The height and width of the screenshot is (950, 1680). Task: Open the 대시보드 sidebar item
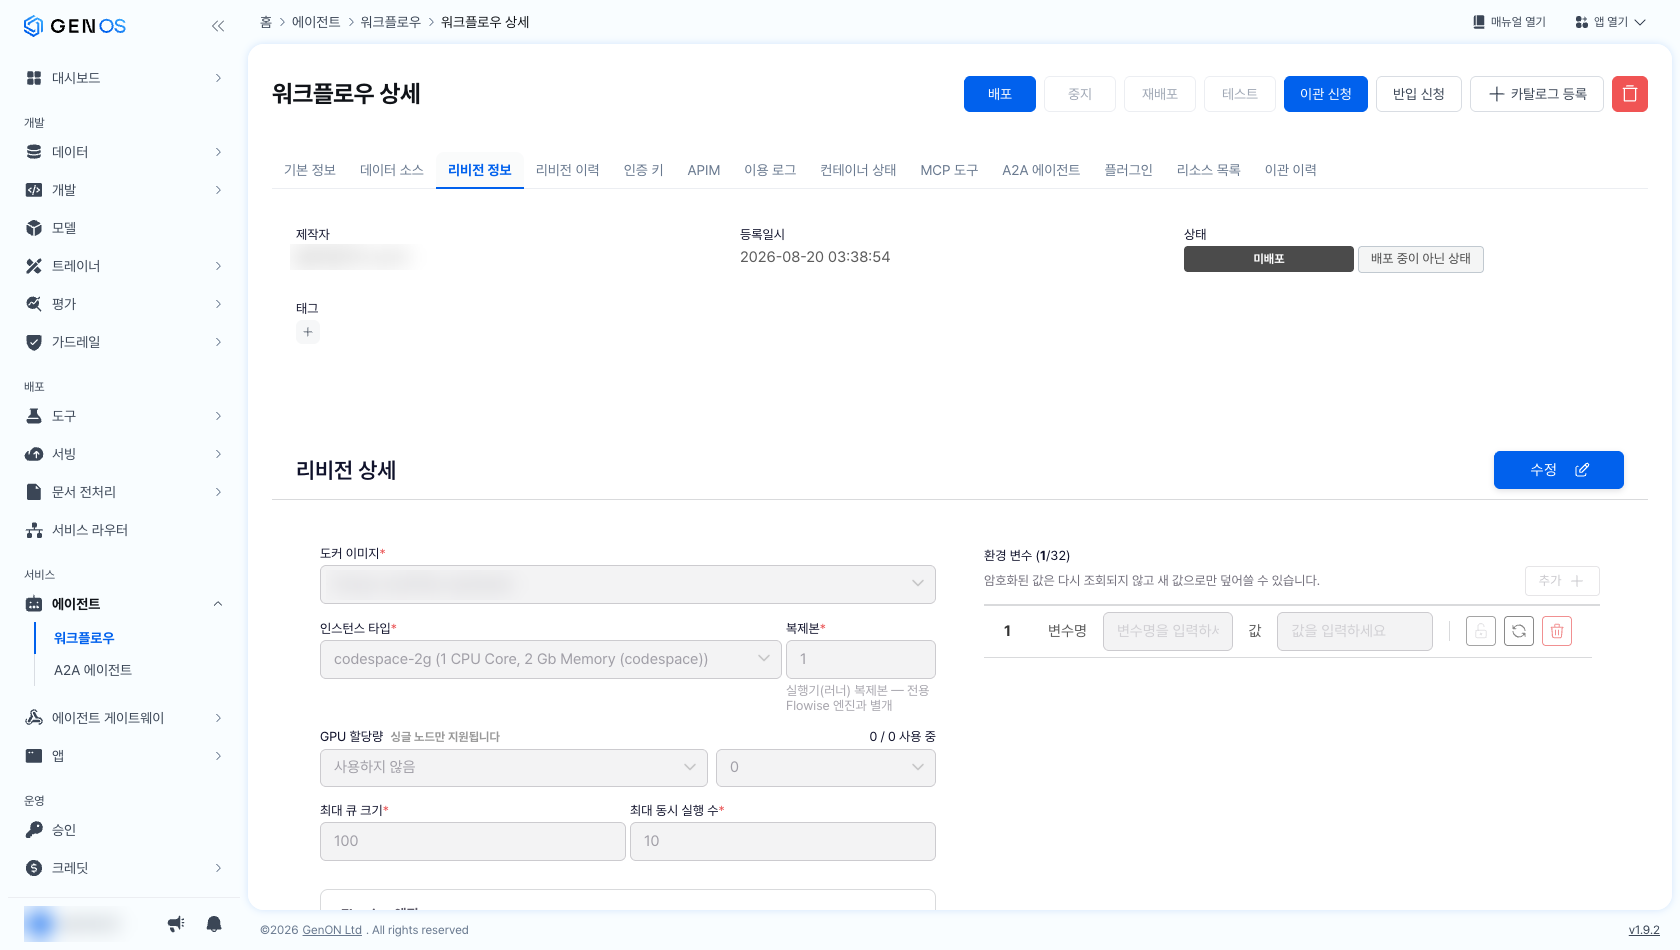click(124, 78)
